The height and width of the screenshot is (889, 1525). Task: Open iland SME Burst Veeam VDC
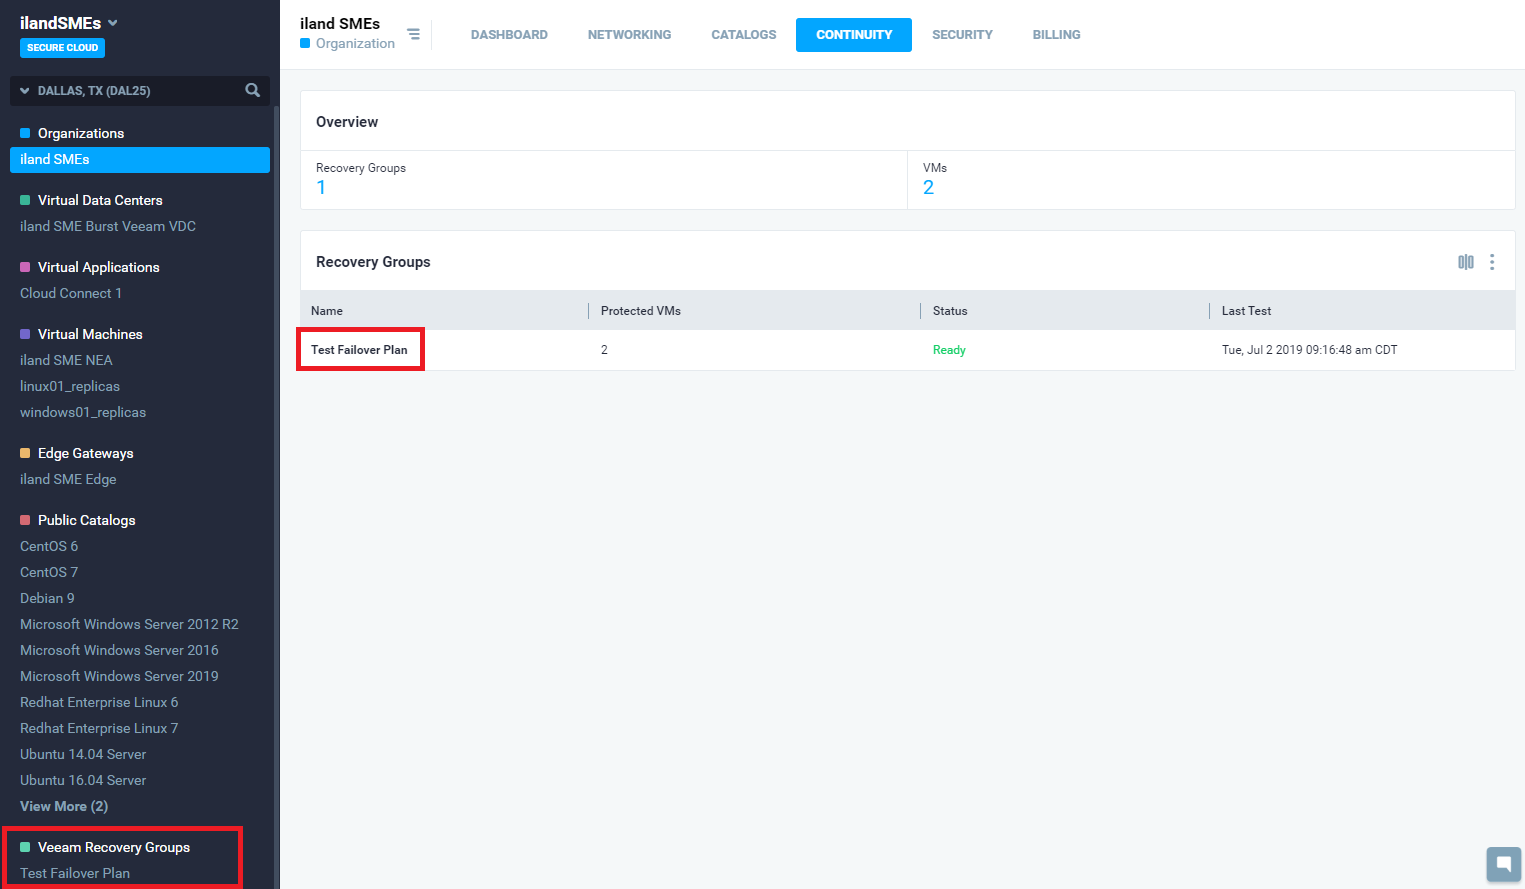click(x=108, y=226)
